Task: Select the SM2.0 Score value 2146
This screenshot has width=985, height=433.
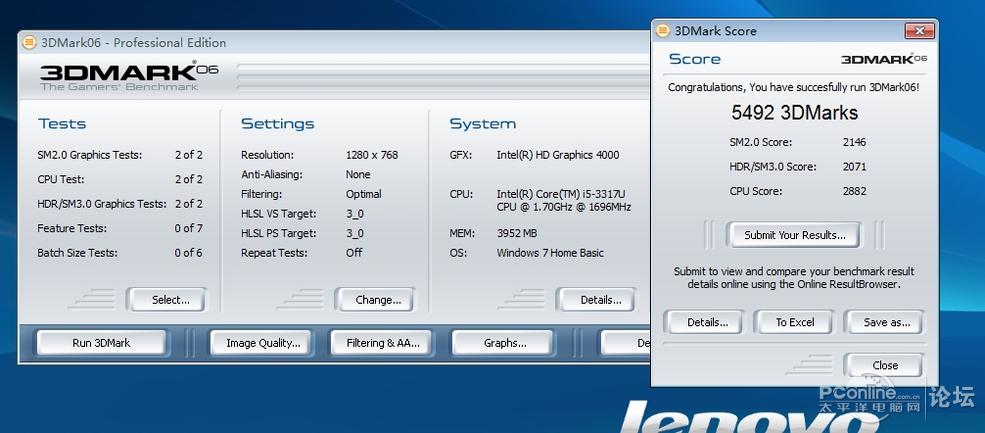Action: coord(854,142)
